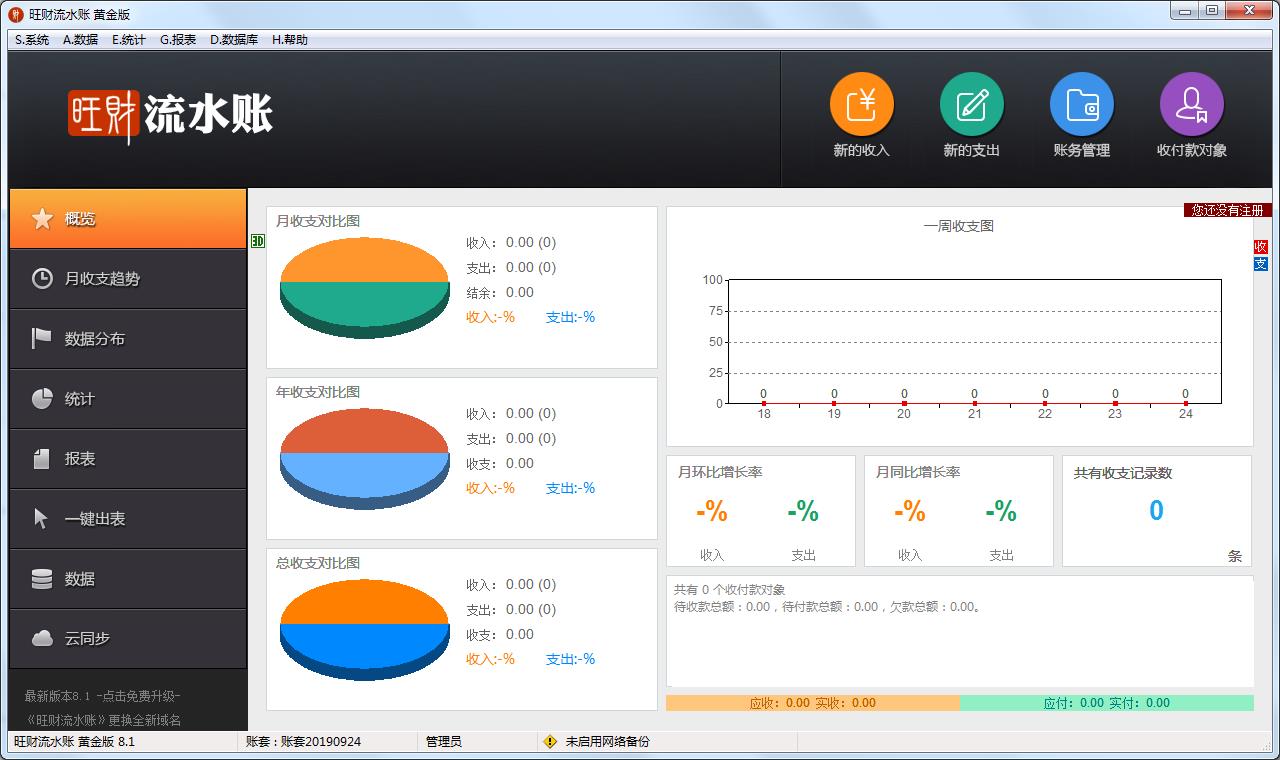Viewport: 1280px width, 760px height.
Task: Click 月环比增长率 收入 percentage
Action: tap(712, 512)
